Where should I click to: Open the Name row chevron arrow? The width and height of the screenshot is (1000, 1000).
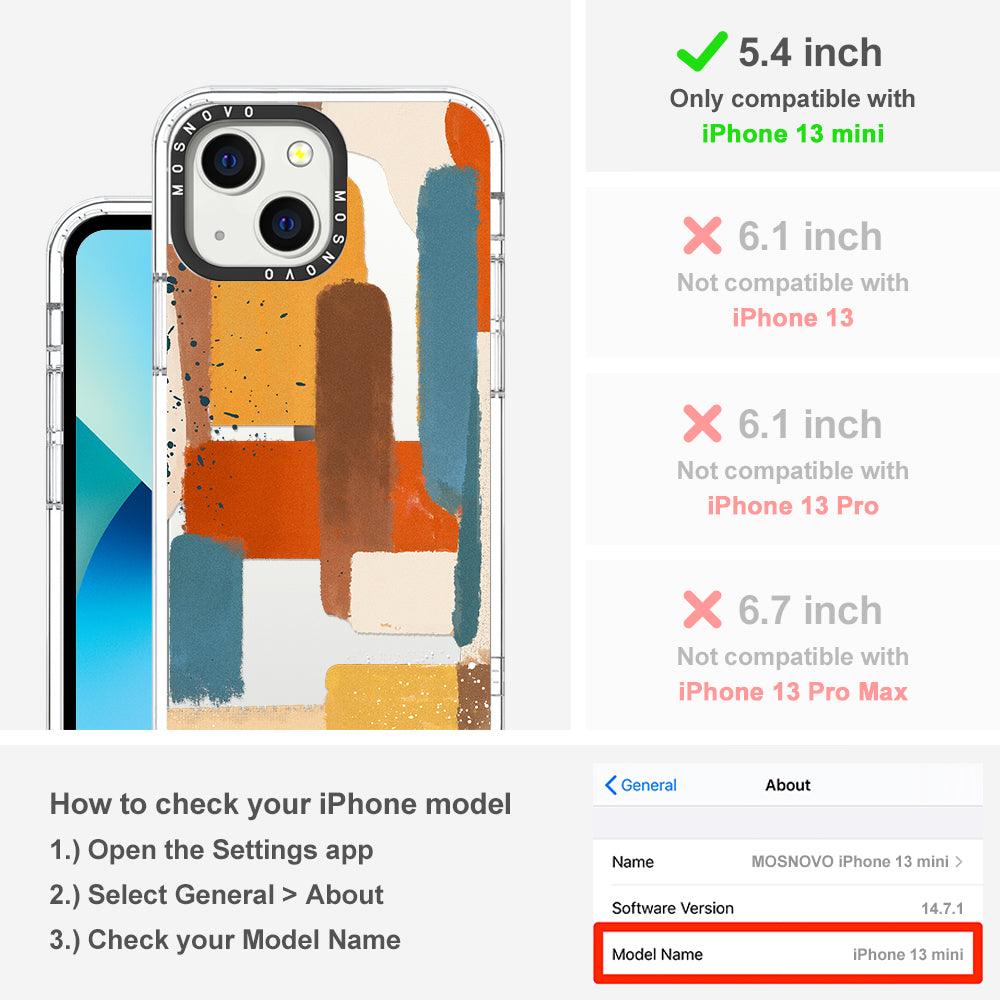pos(959,862)
